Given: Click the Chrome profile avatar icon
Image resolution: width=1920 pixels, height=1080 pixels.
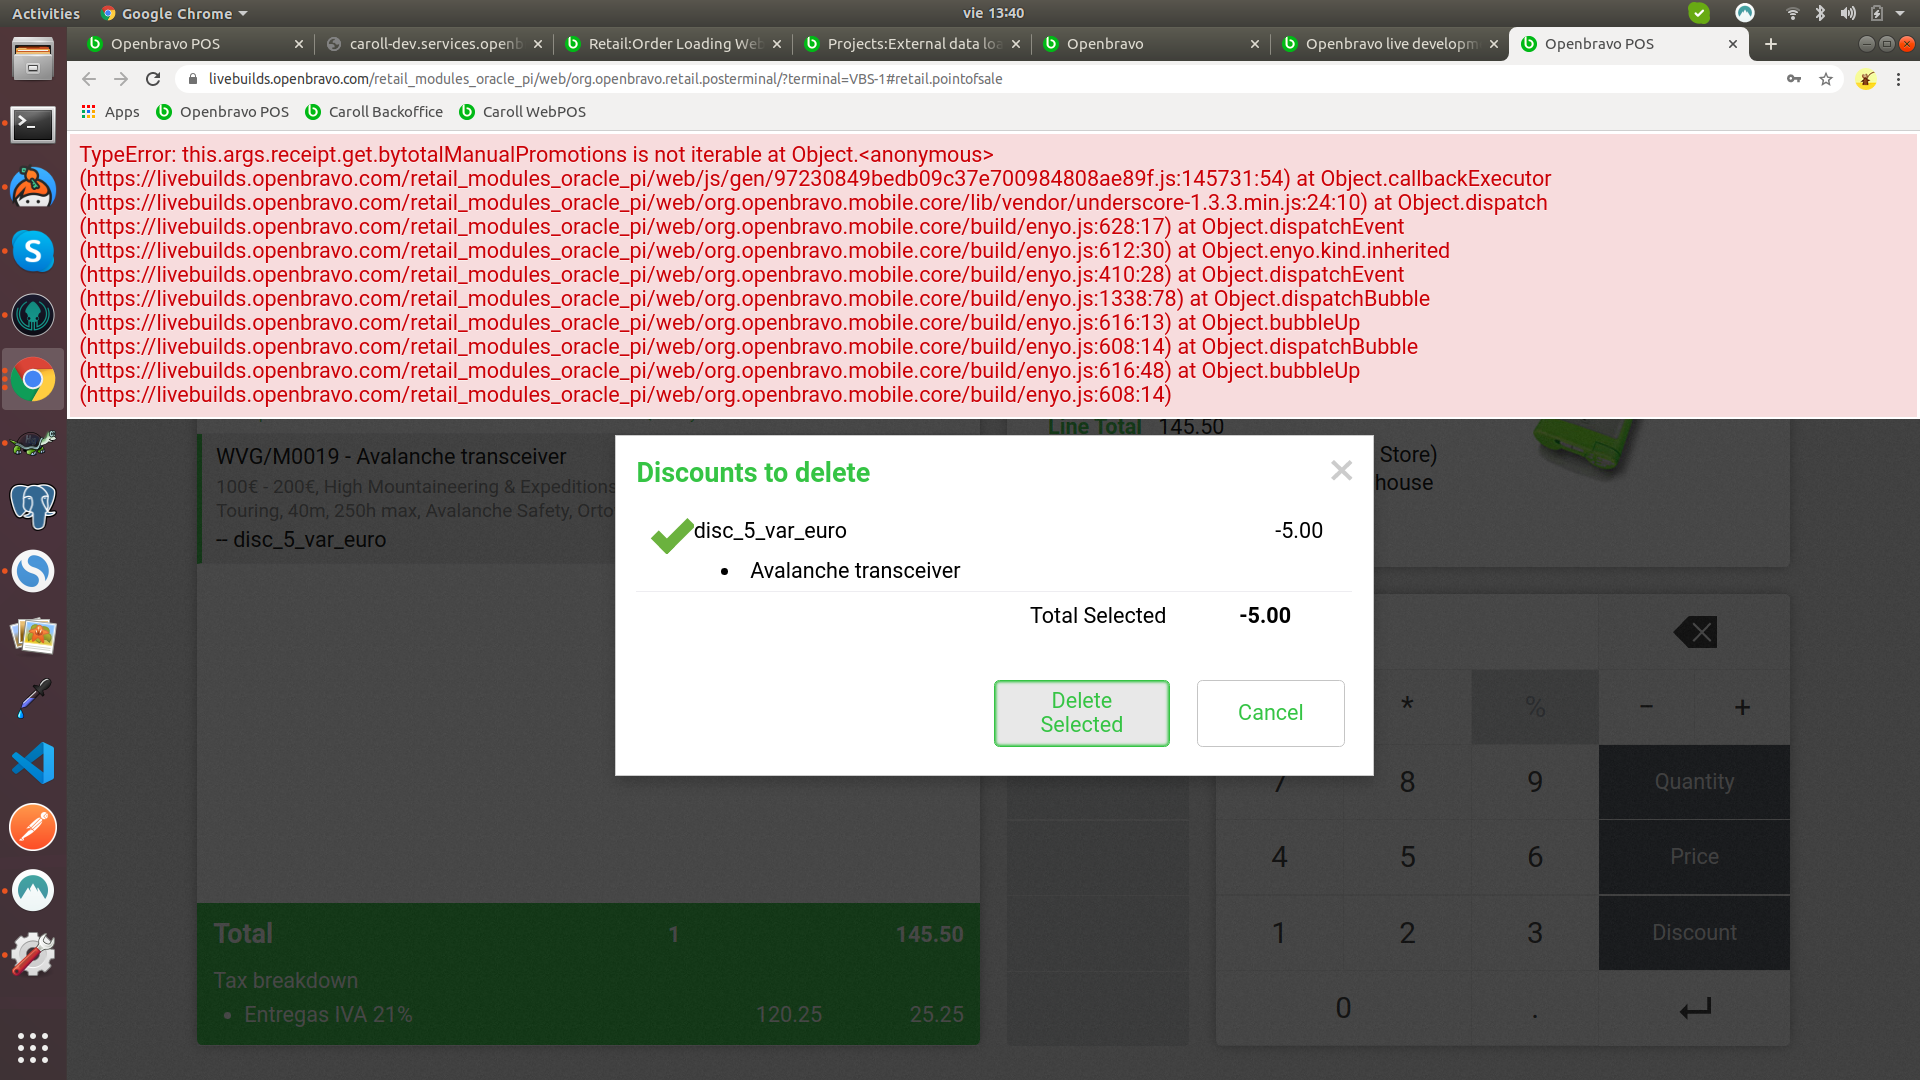Looking at the screenshot, I should [1866, 79].
